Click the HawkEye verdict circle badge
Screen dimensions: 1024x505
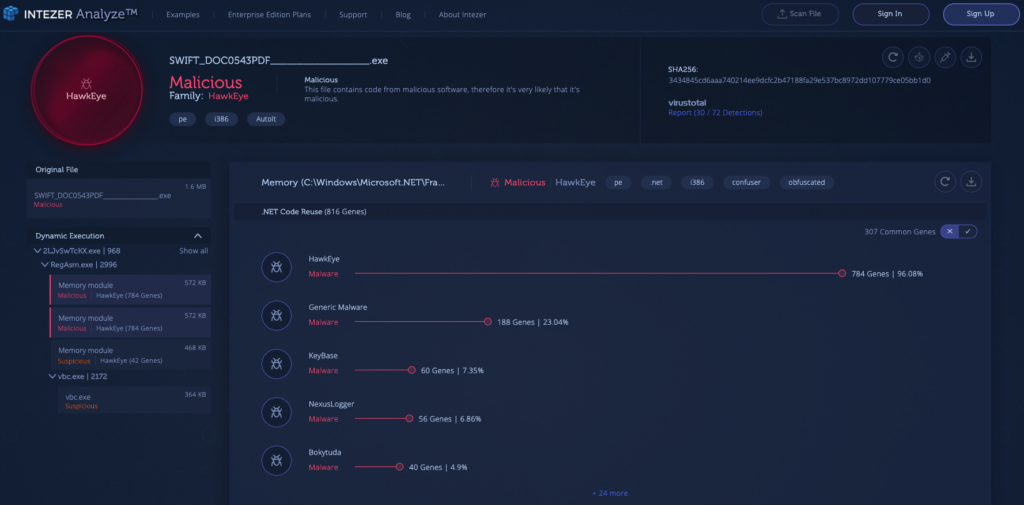coord(86,89)
